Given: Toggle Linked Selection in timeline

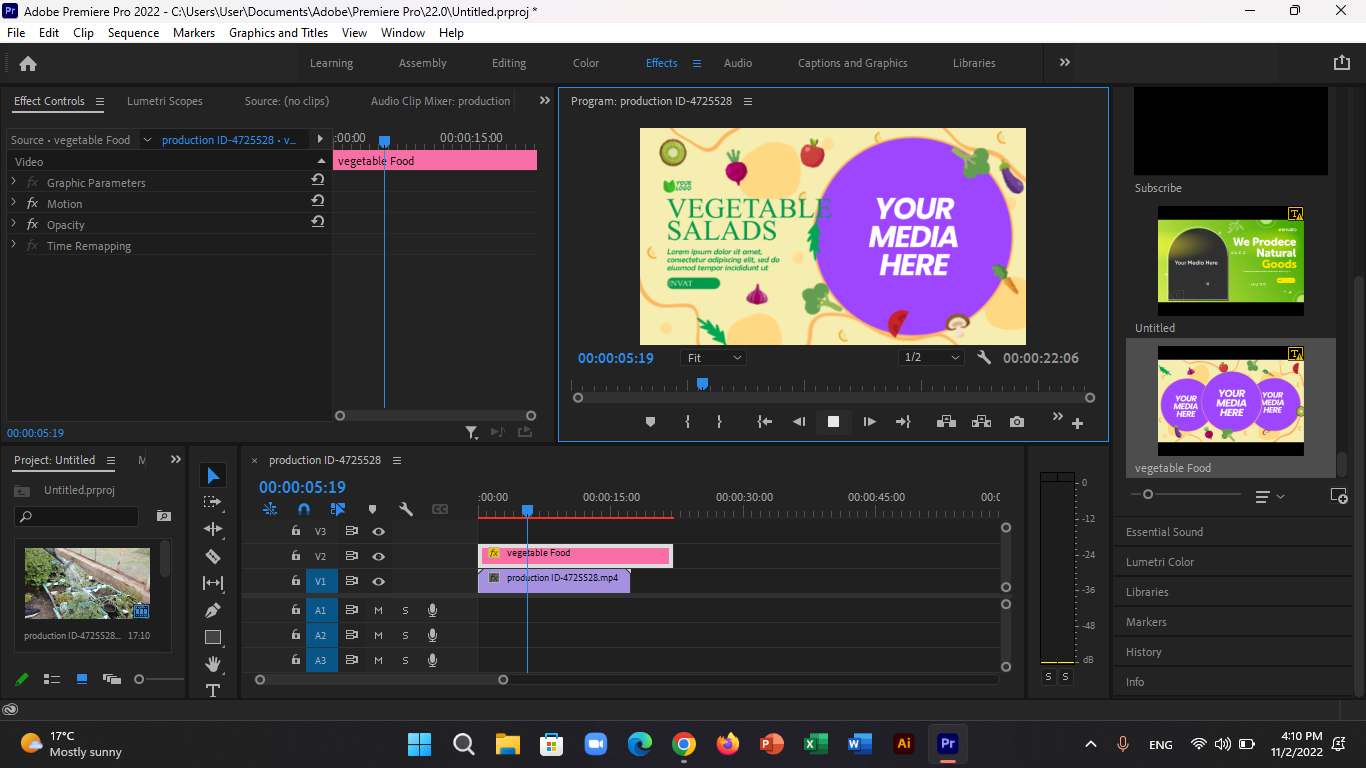Looking at the screenshot, I should click(x=338, y=509).
